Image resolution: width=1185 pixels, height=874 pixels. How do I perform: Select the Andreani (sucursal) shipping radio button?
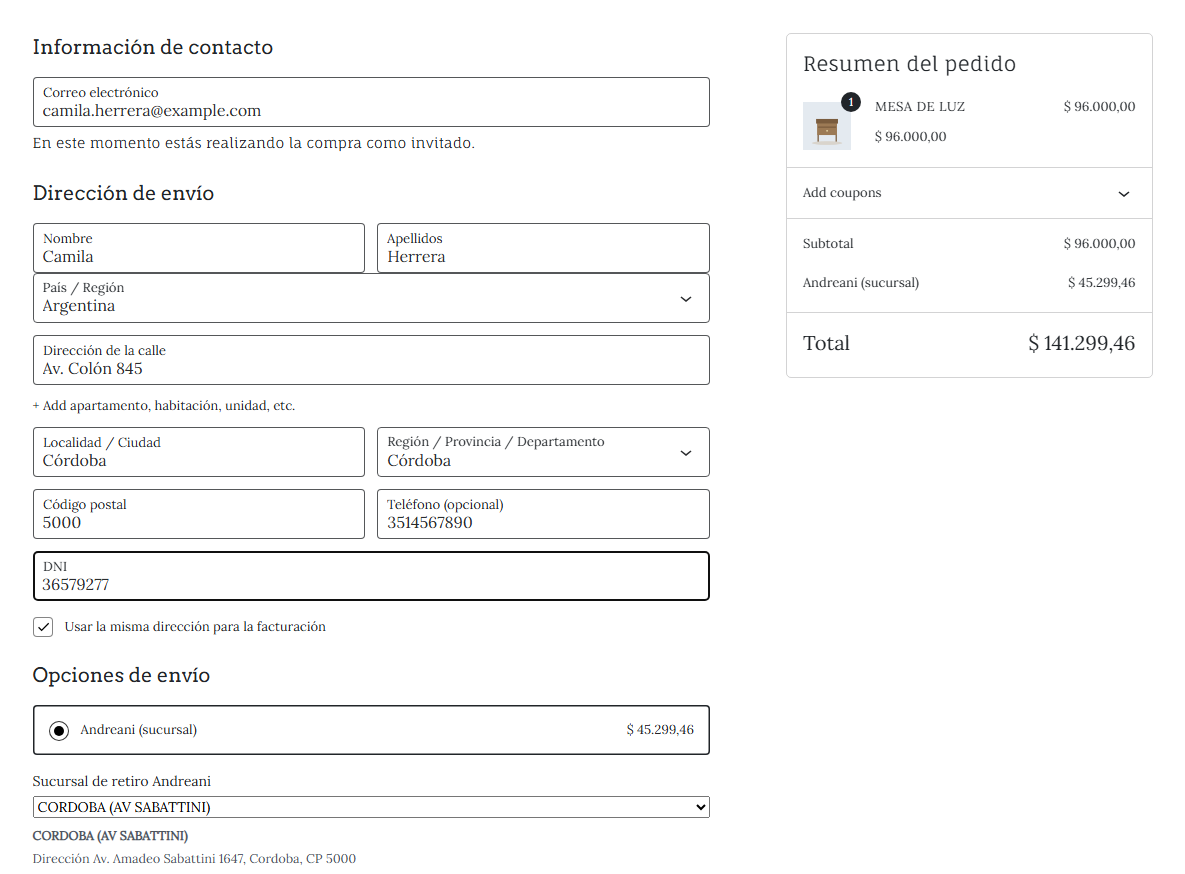tap(59, 730)
